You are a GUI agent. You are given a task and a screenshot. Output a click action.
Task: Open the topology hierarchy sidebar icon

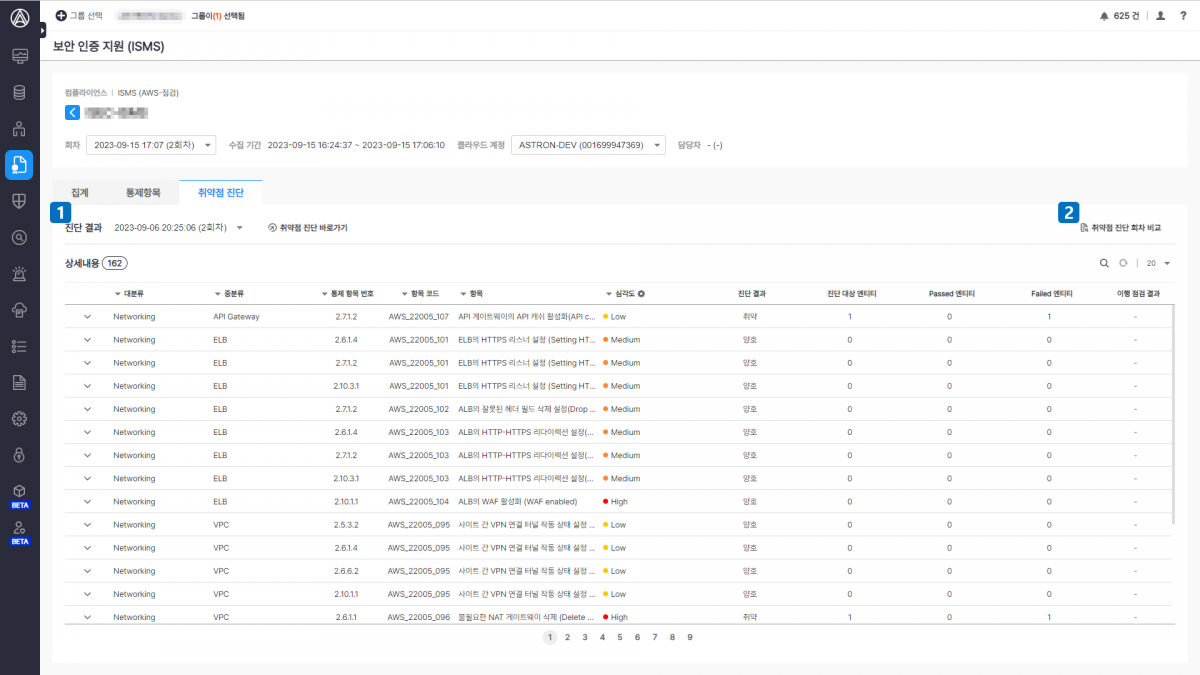click(x=19, y=129)
